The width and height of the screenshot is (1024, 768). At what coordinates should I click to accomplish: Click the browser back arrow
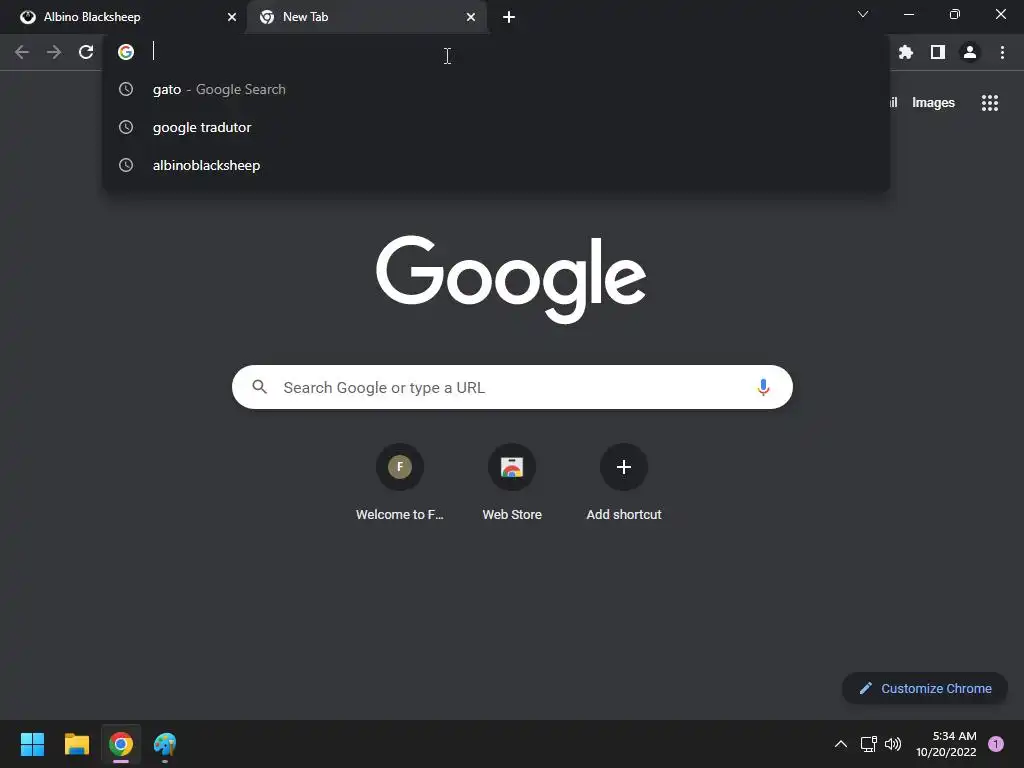pyautogui.click(x=22, y=52)
